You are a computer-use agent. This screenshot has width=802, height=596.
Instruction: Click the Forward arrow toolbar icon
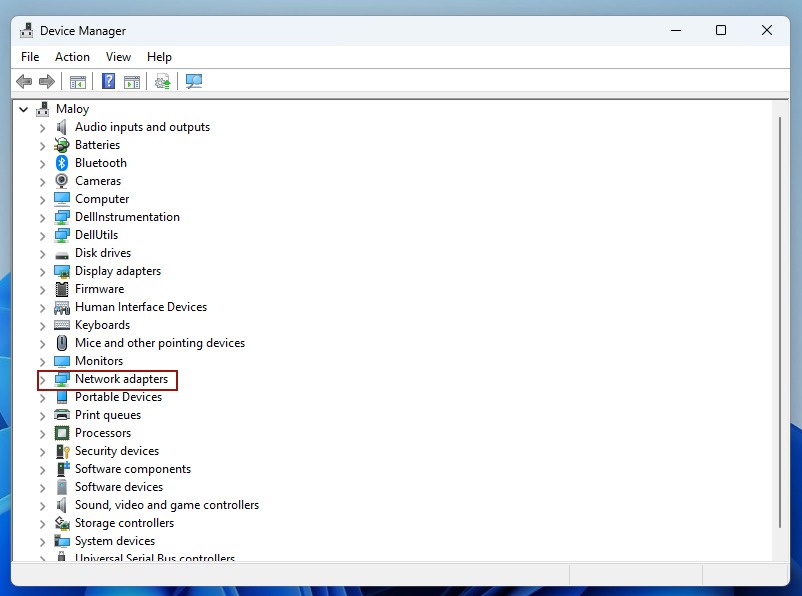(x=46, y=81)
